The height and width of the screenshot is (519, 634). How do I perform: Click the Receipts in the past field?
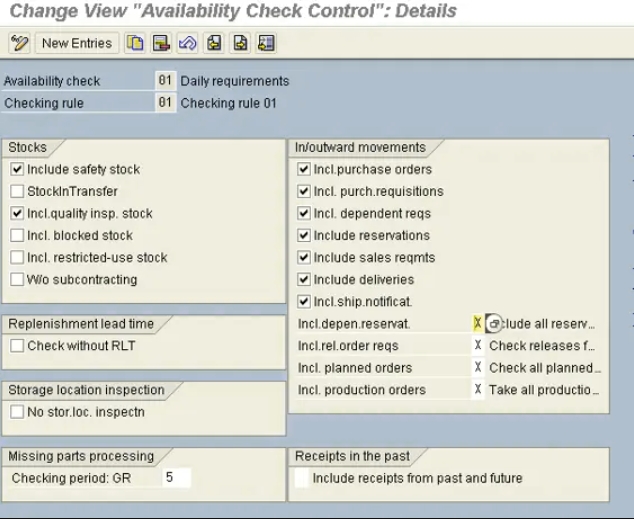pyautogui.click(x=302, y=478)
